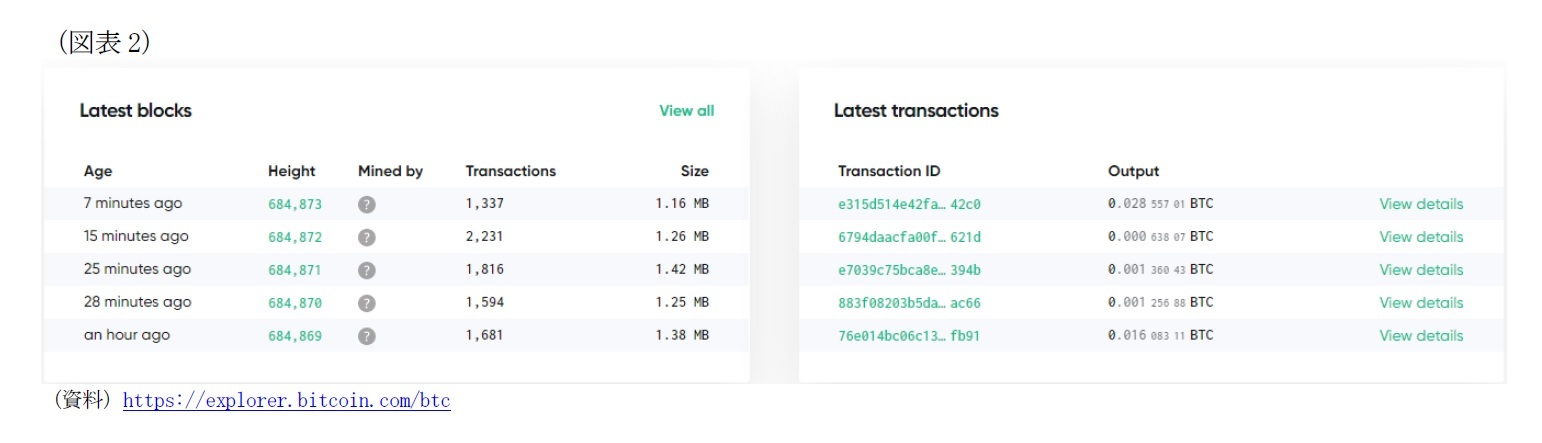Click unknown miner icon for block 684,870

tap(367, 303)
